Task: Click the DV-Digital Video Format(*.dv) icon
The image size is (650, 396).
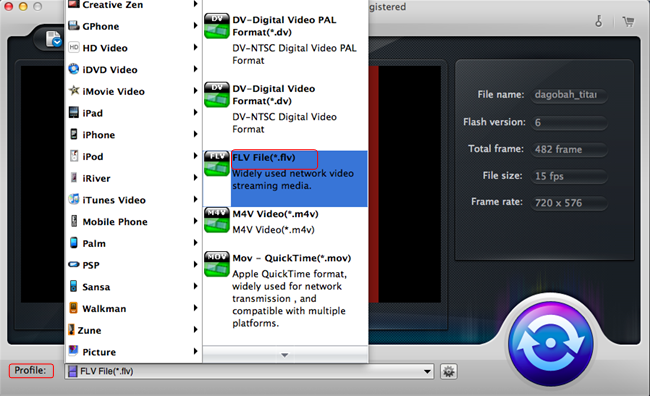Action: [x=216, y=95]
